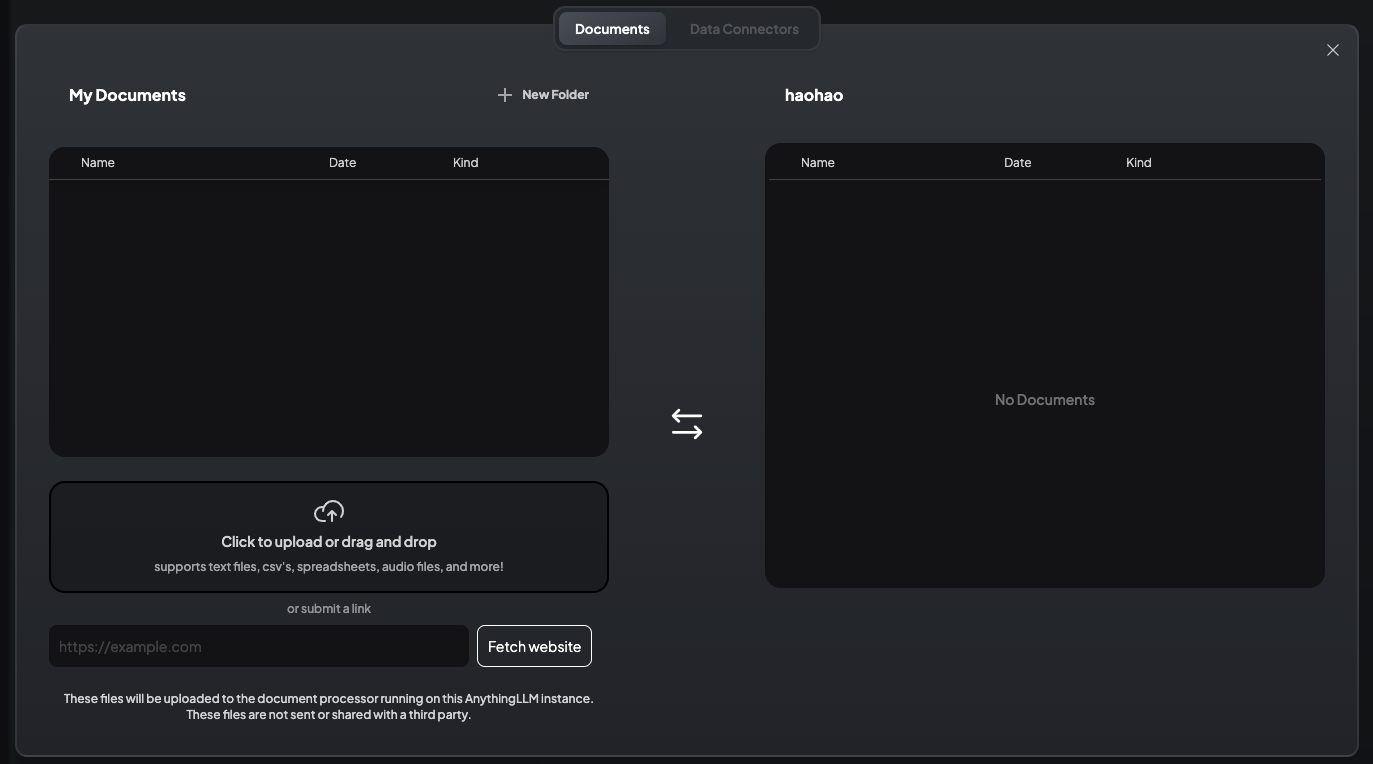The image size is (1373, 764).
Task: Click the haohao workspace title
Action: pyautogui.click(x=814, y=95)
